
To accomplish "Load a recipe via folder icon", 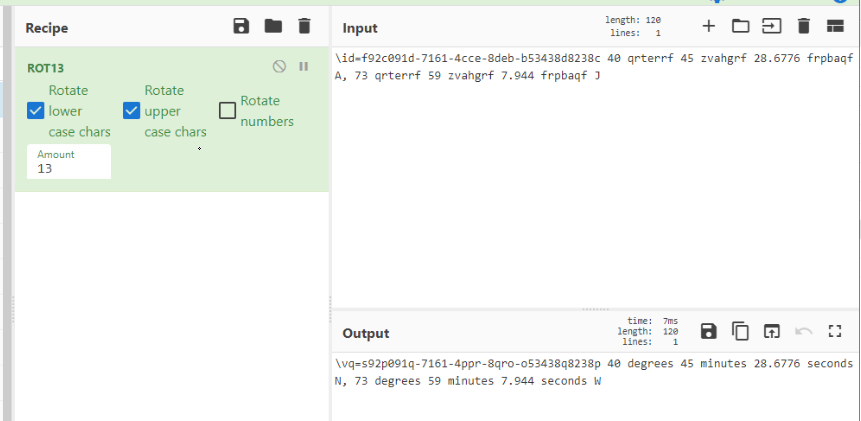I will click(273, 27).
